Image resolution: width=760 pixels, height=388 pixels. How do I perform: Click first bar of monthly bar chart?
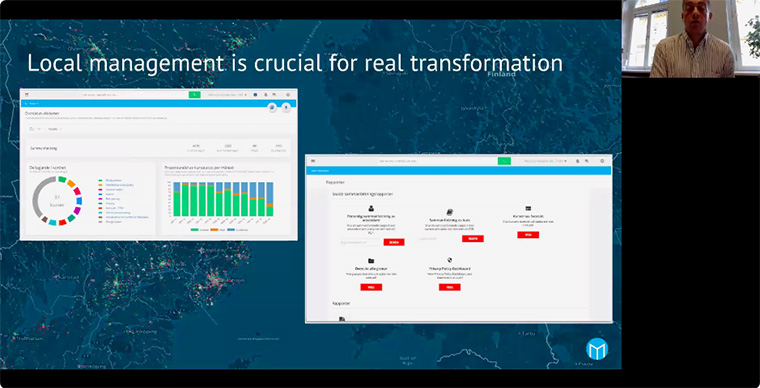[x=177, y=199]
